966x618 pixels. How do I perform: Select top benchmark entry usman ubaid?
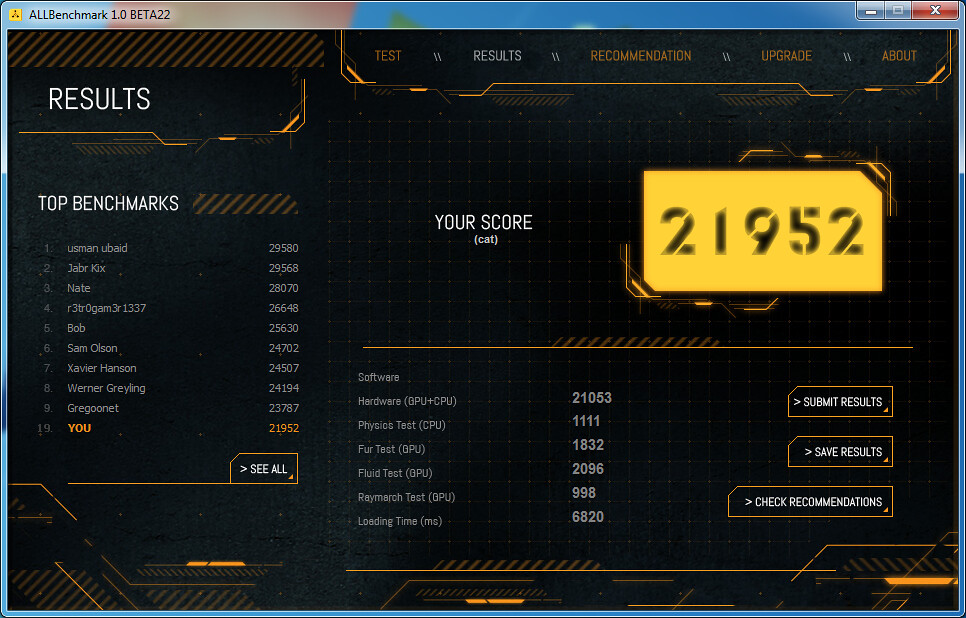coord(97,248)
